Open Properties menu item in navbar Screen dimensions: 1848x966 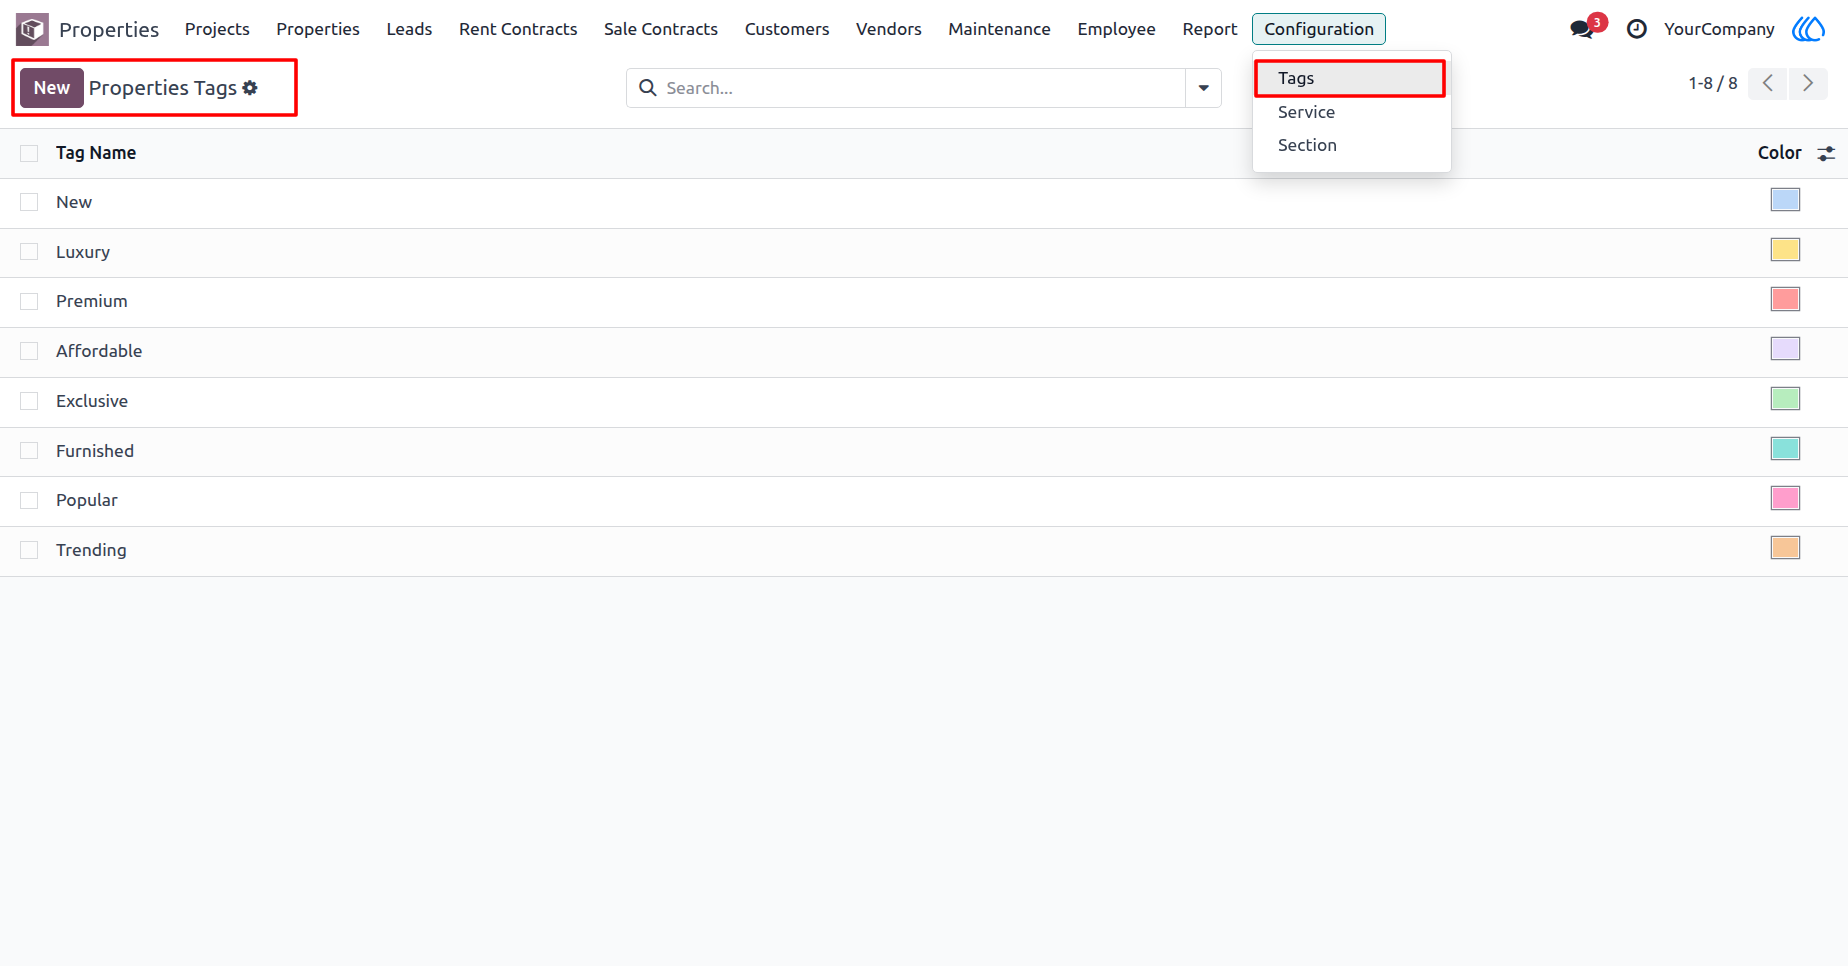(318, 29)
